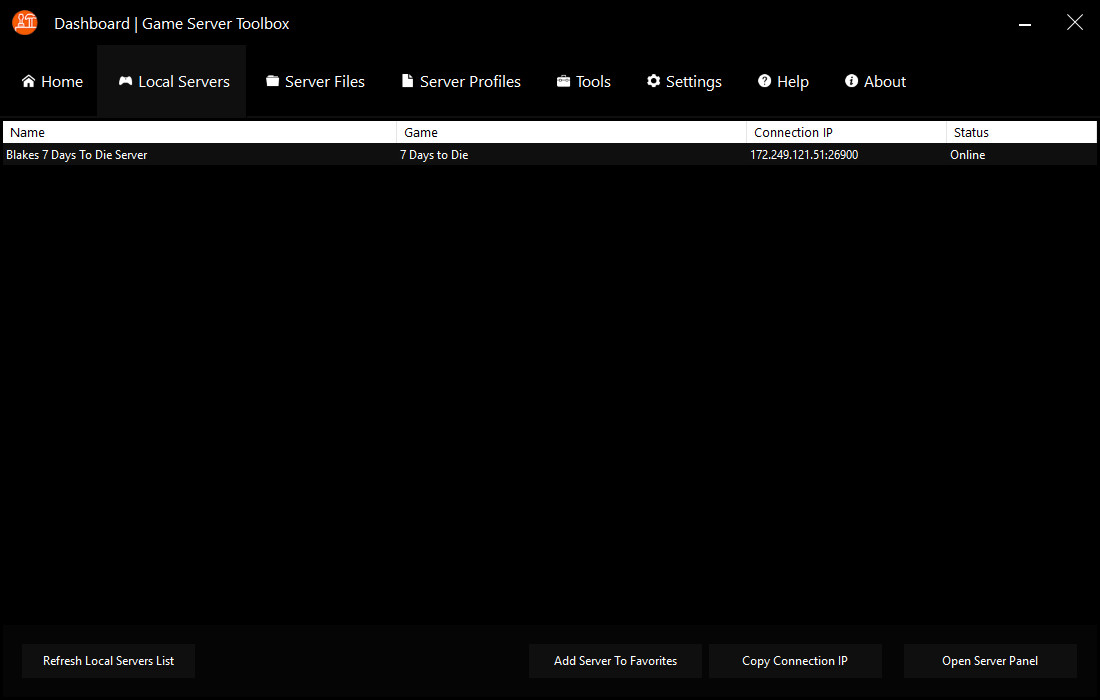Open the Server Profiles tab
The image size is (1100, 700).
[460, 81]
